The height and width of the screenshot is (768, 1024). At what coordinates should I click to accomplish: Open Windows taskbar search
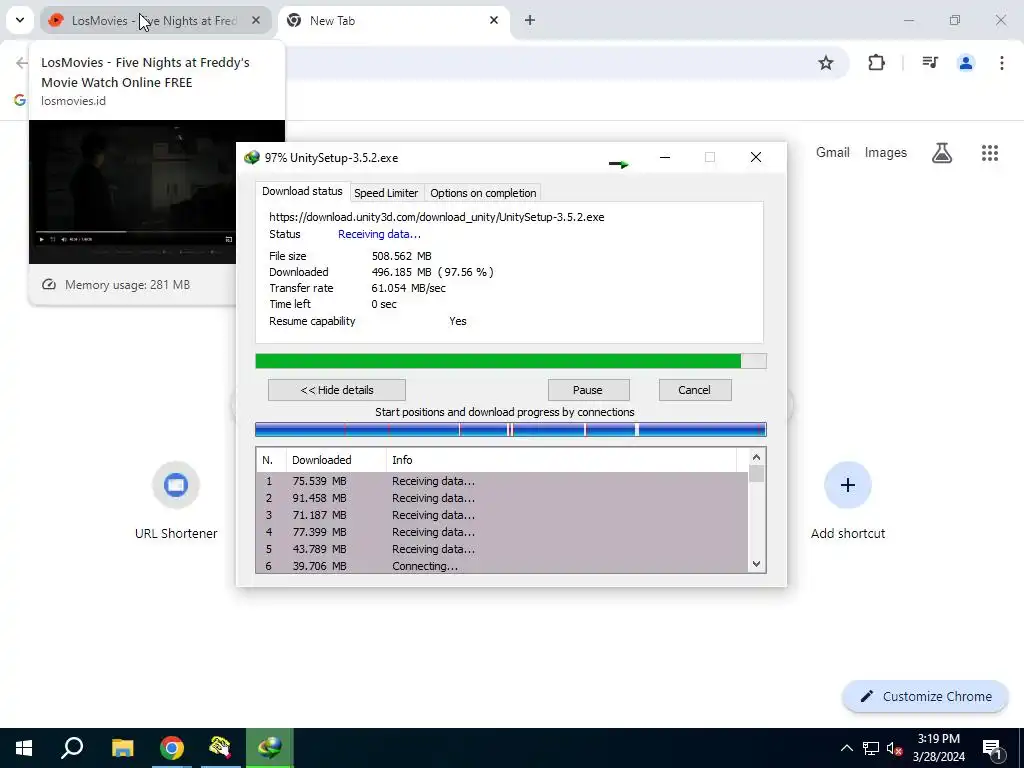[x=72, y=748]
